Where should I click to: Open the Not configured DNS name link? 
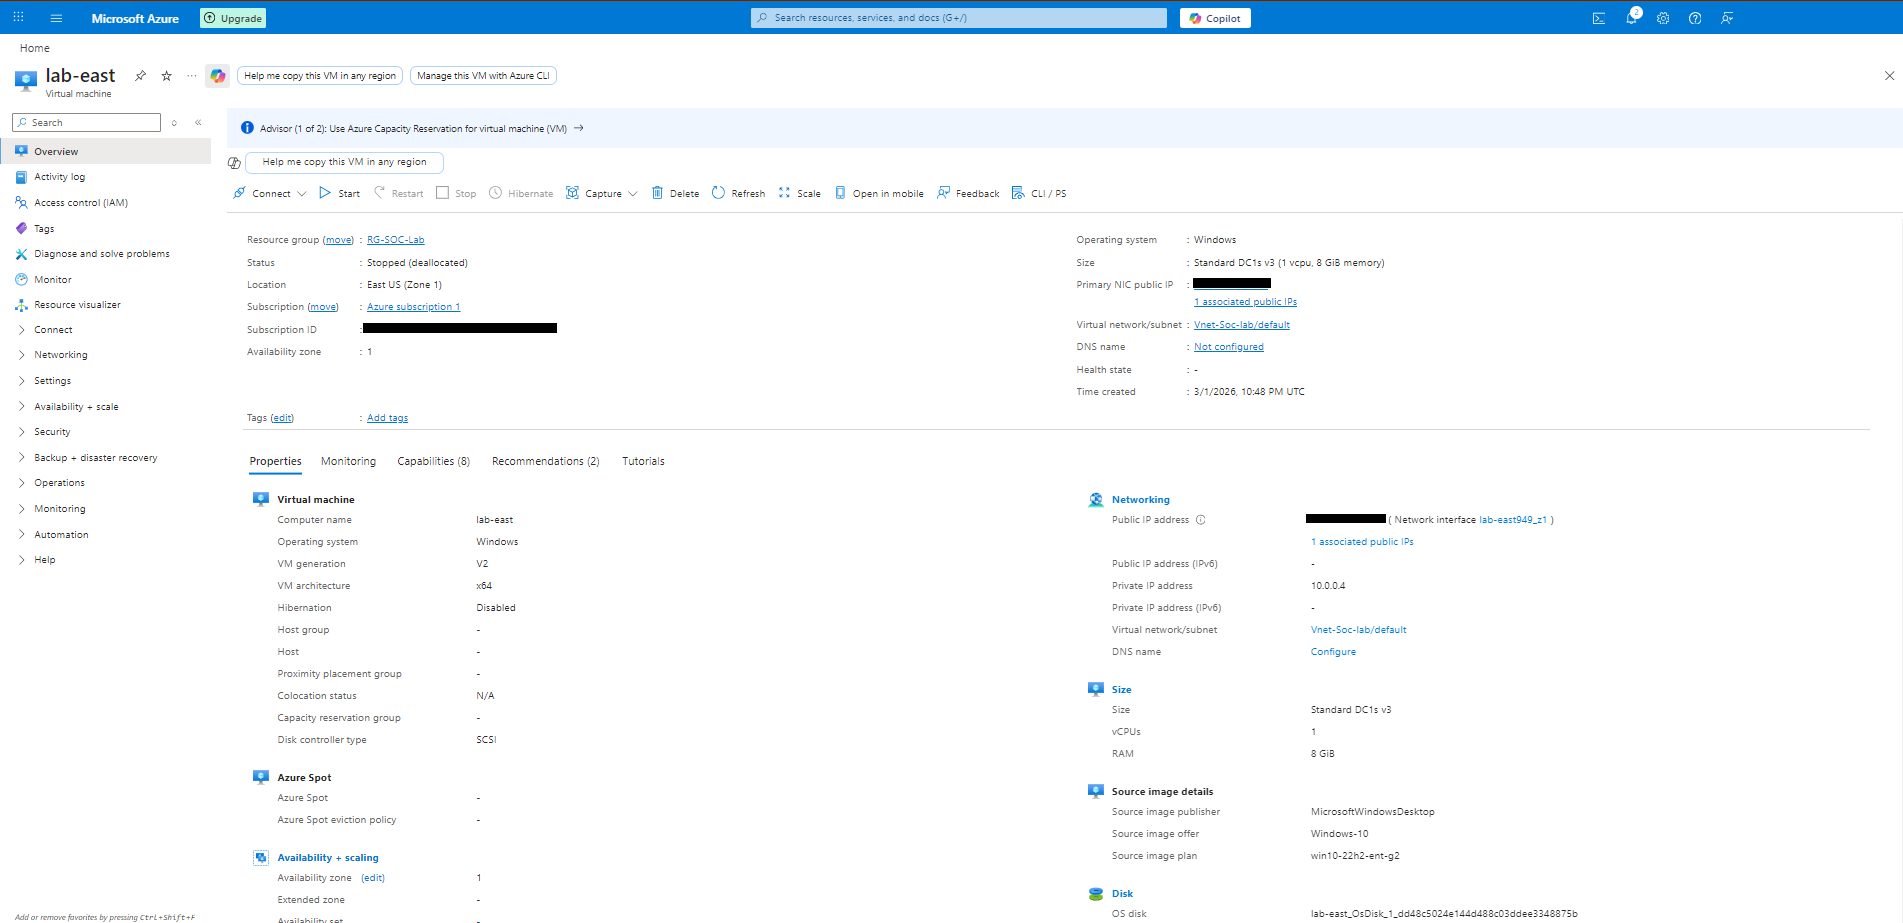point(1228,347)
